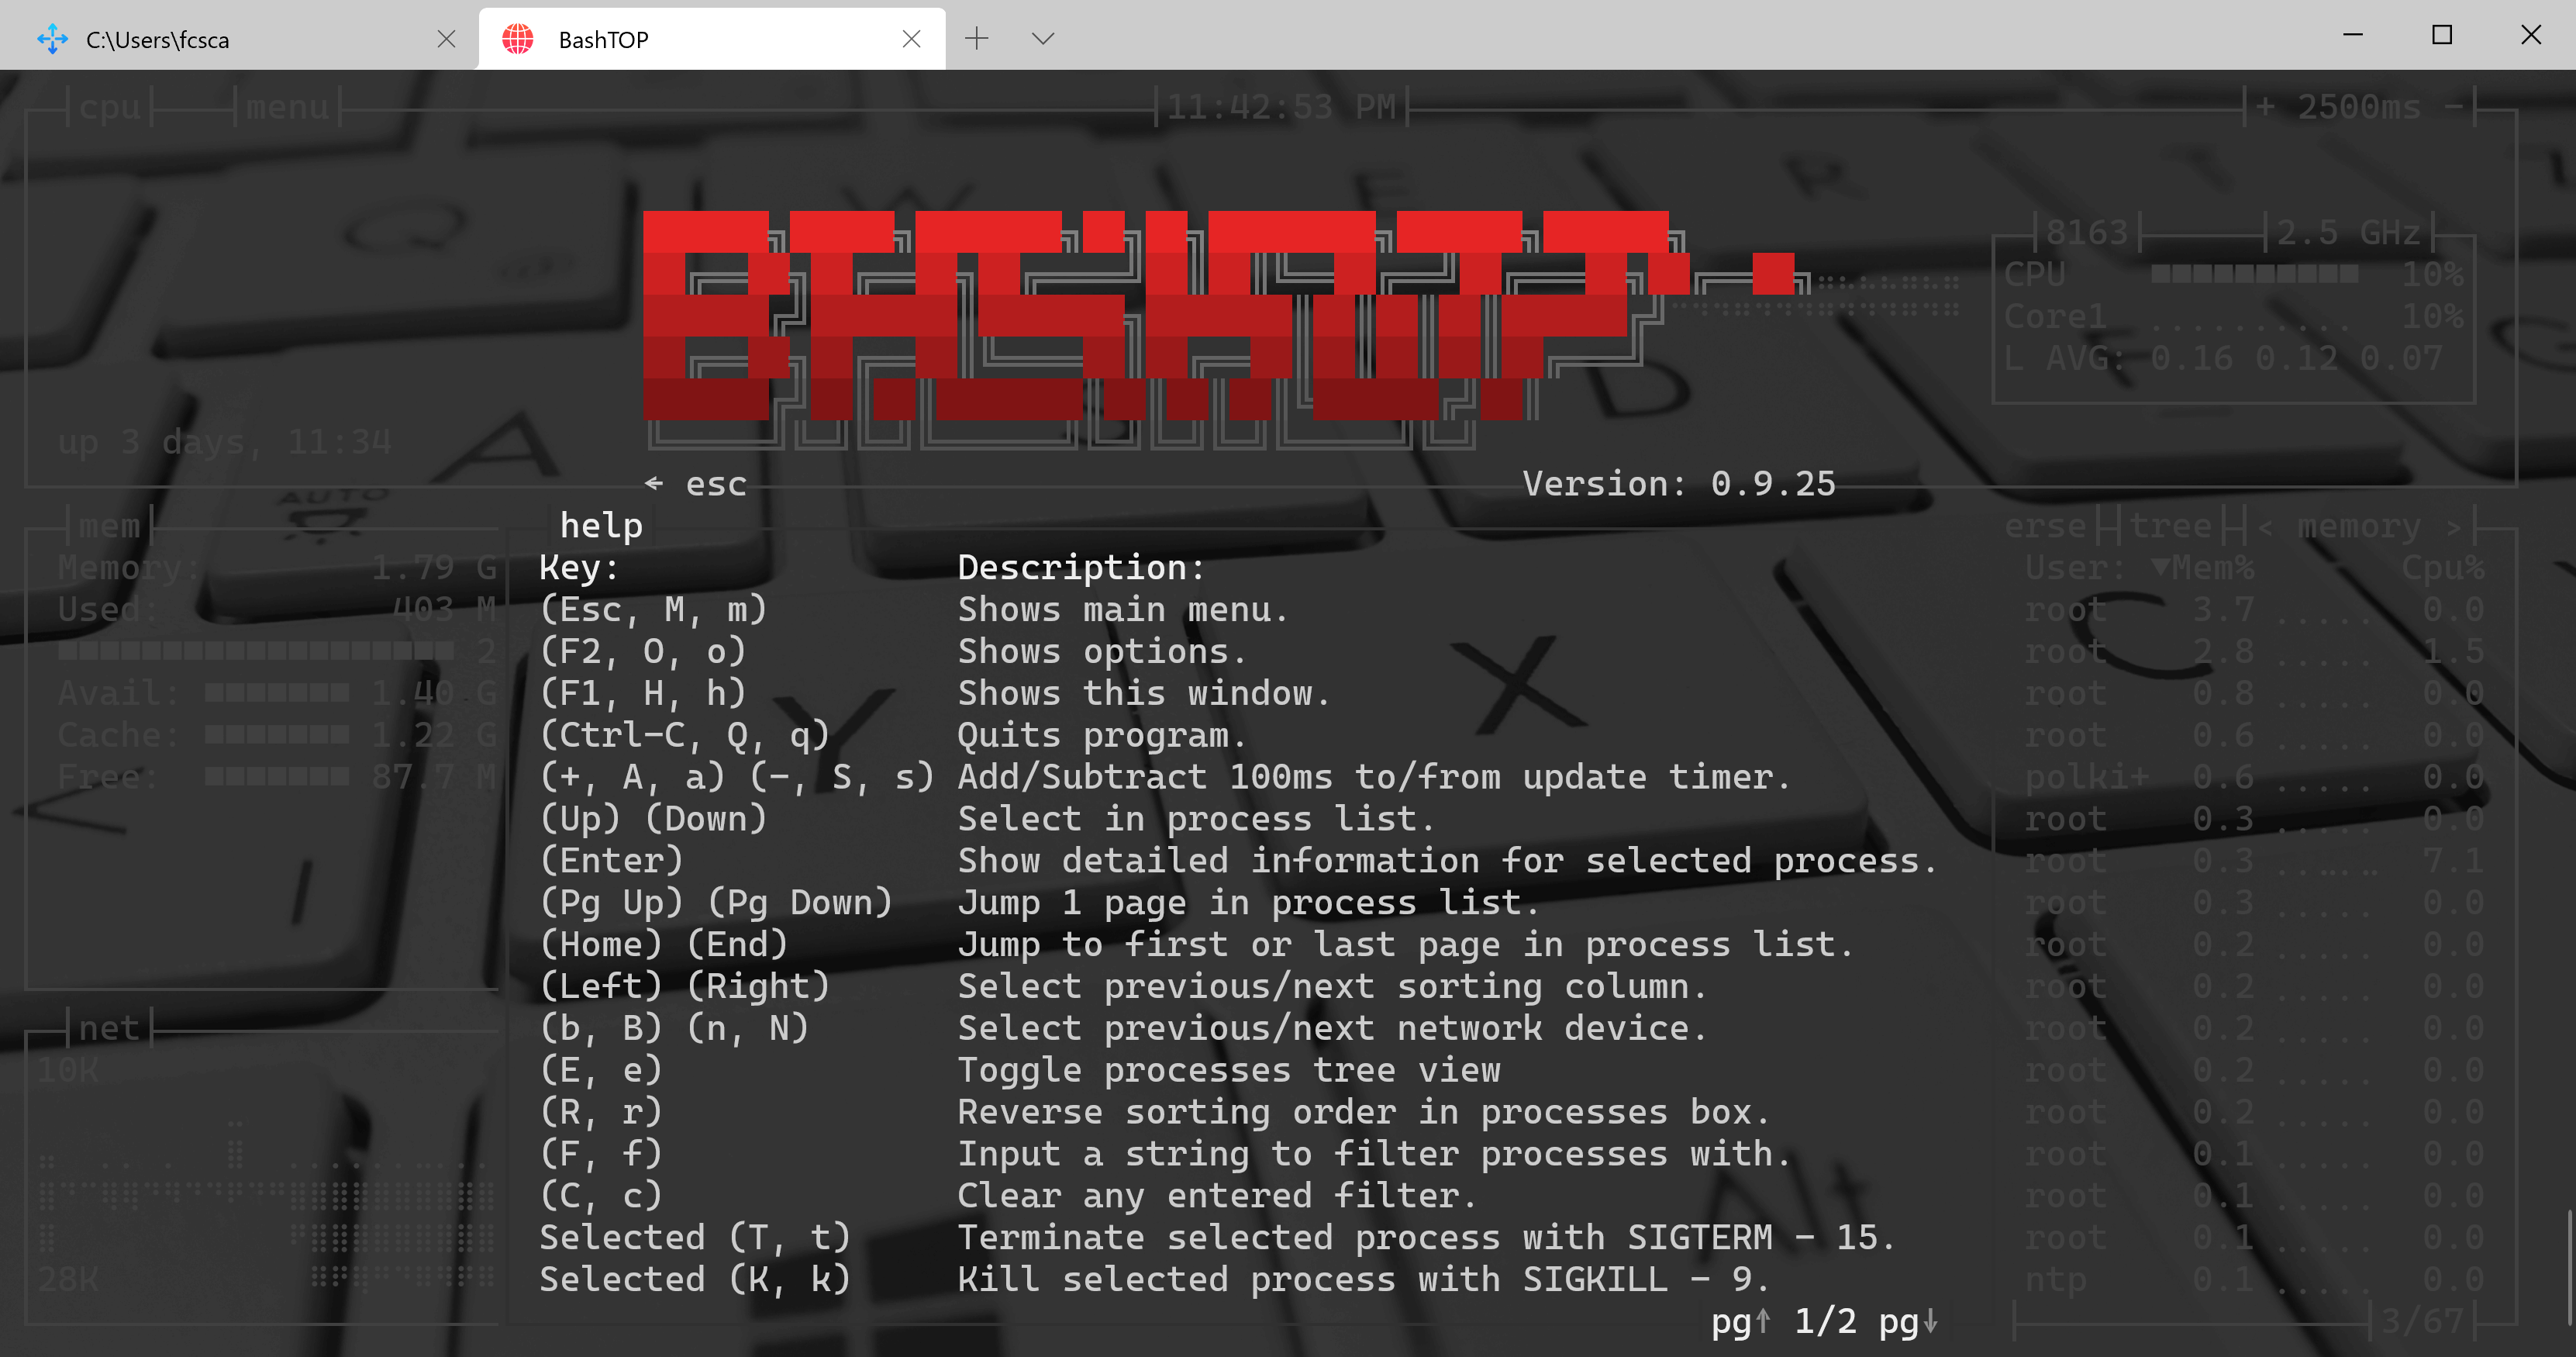Screen dimensions: 2576x1357
Task: Open the menu label in cpu box
Action: click(287, 107)
